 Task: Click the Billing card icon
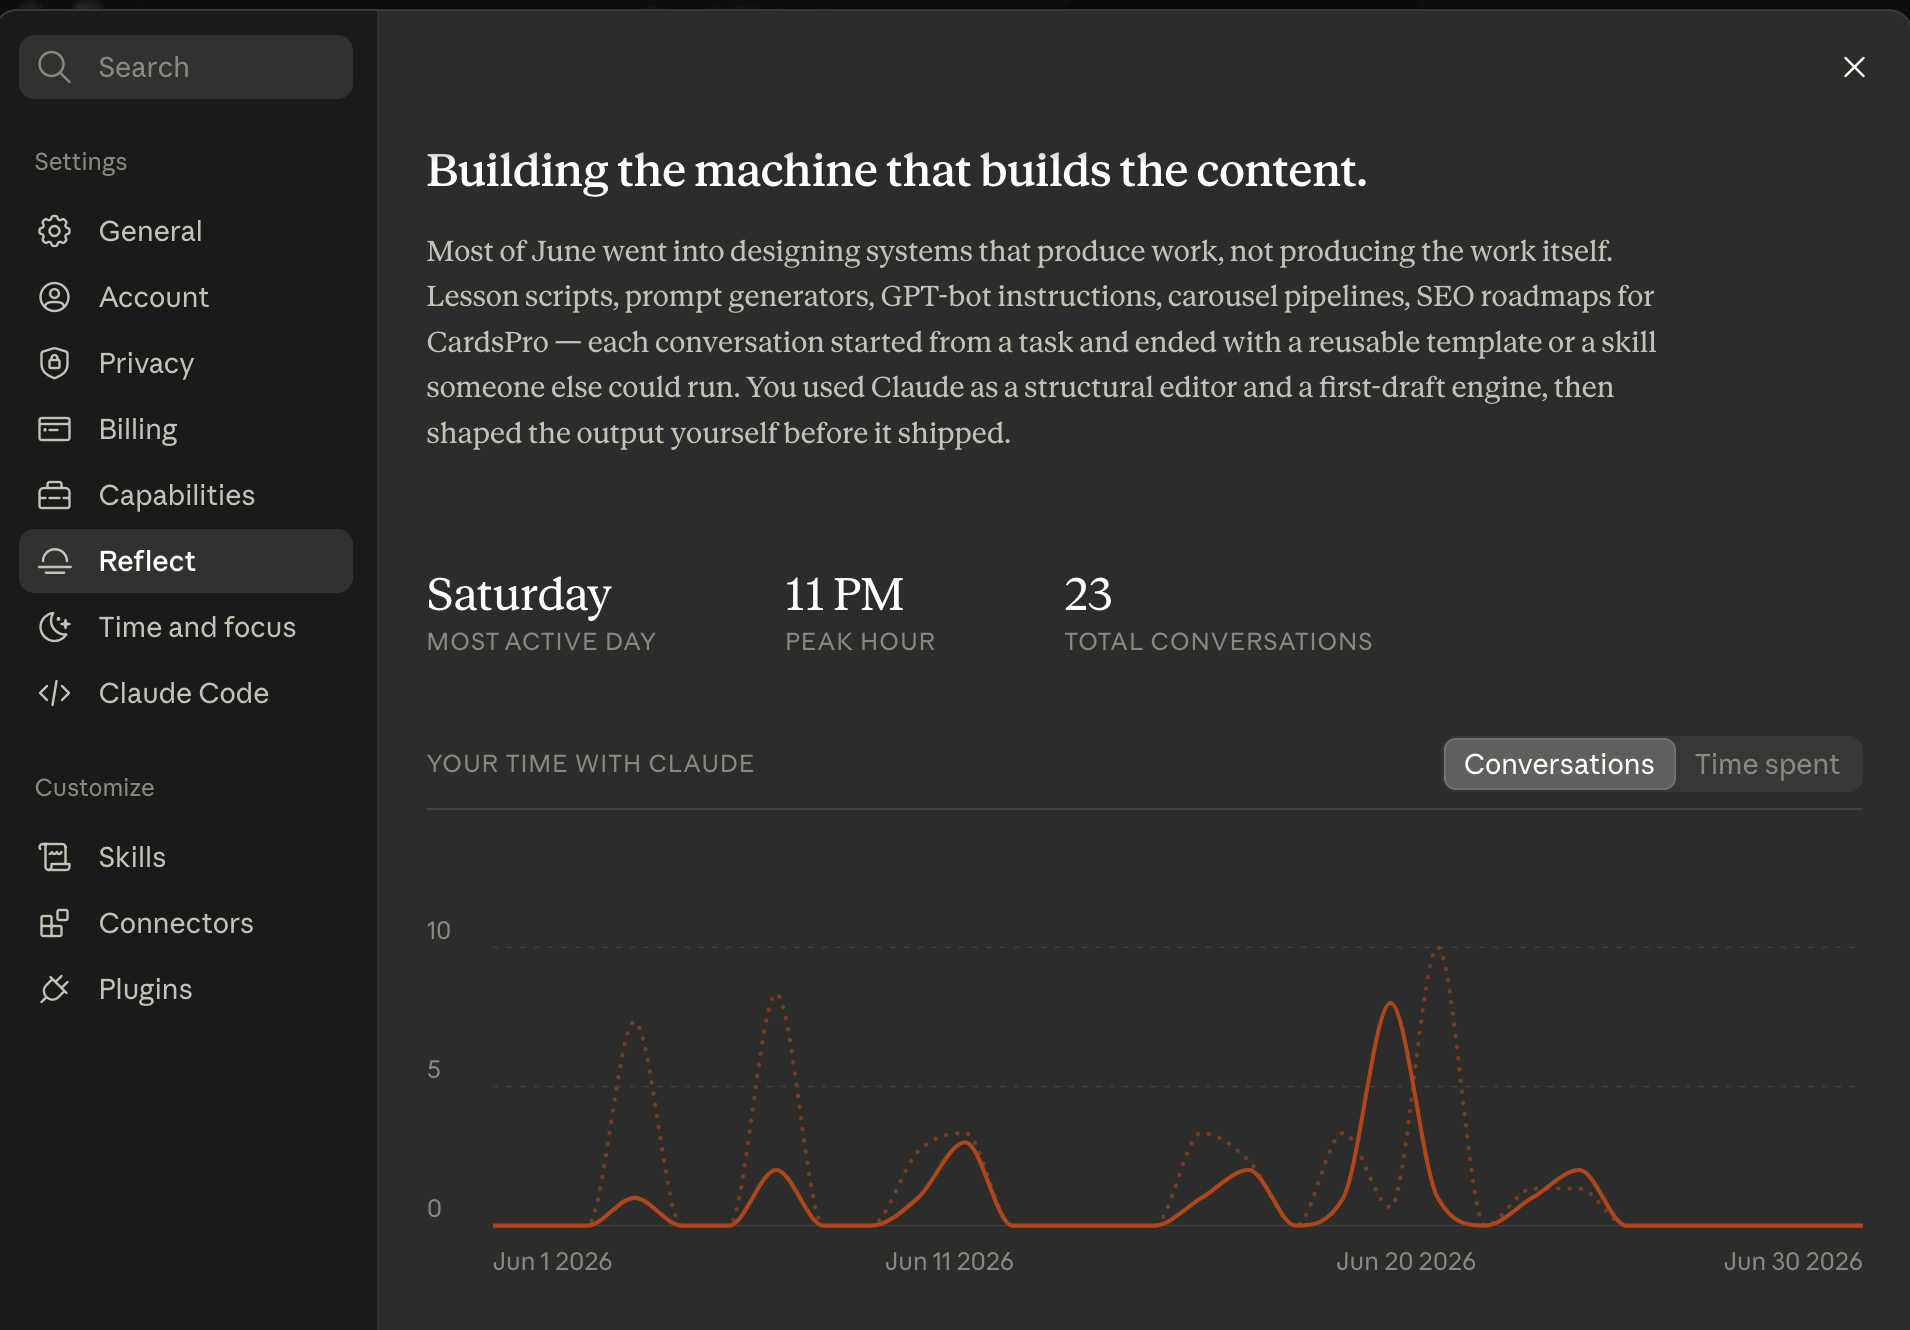click(54, 429)
